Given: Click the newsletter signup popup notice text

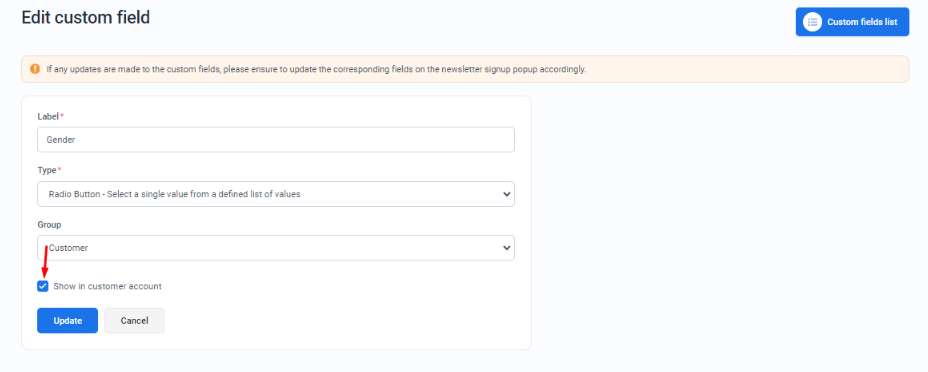Looking at the screenshot, I should tap(316, 69).
